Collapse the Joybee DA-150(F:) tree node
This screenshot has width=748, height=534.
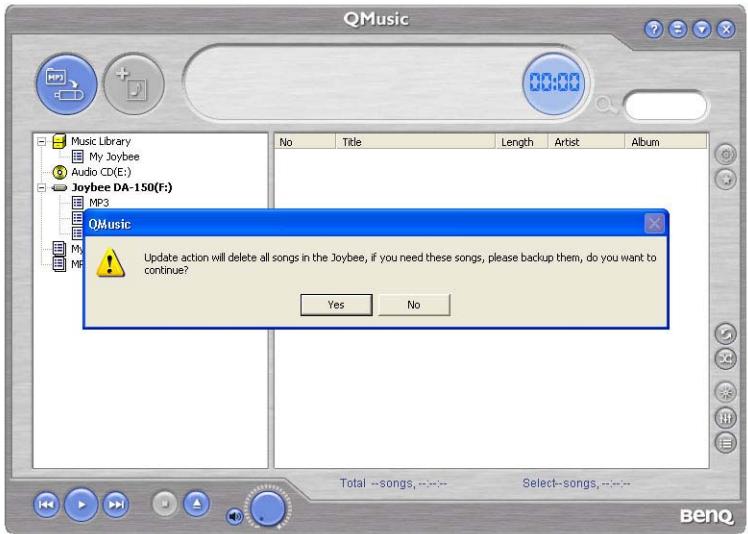click(x=42, y=188)
